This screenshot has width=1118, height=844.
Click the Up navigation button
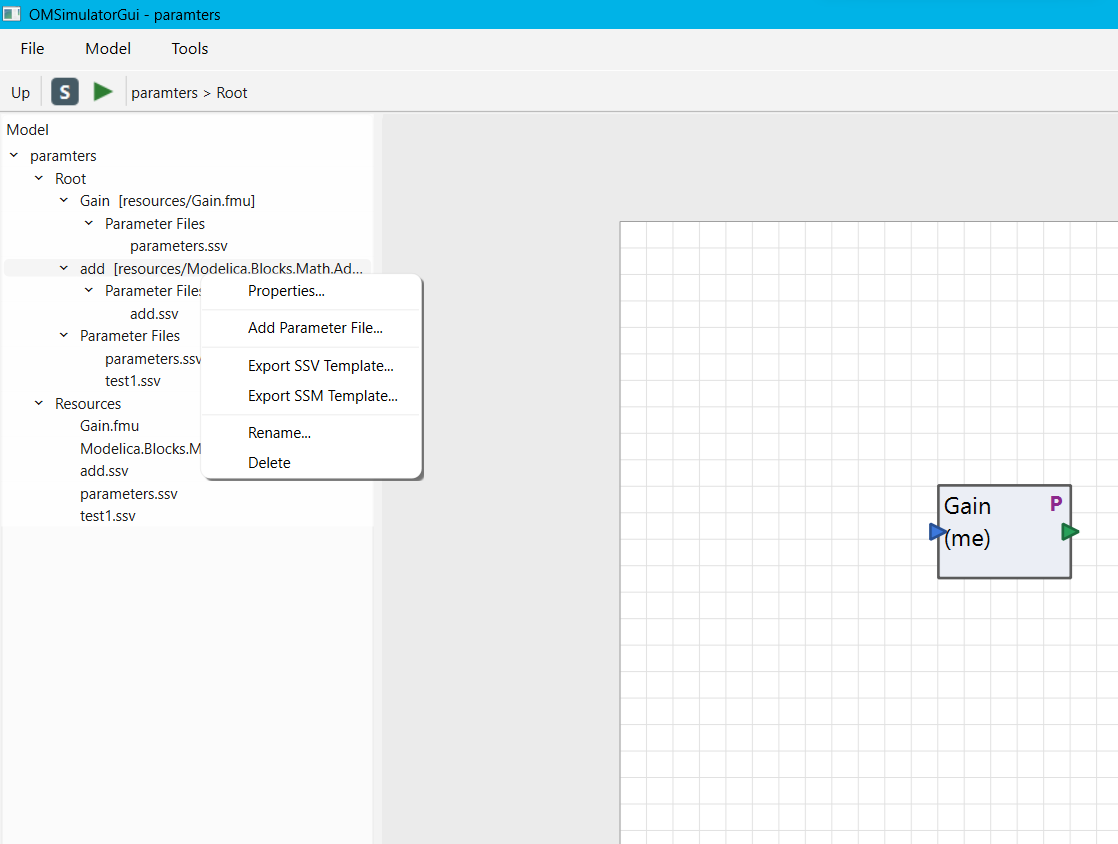tap(21, 93)
